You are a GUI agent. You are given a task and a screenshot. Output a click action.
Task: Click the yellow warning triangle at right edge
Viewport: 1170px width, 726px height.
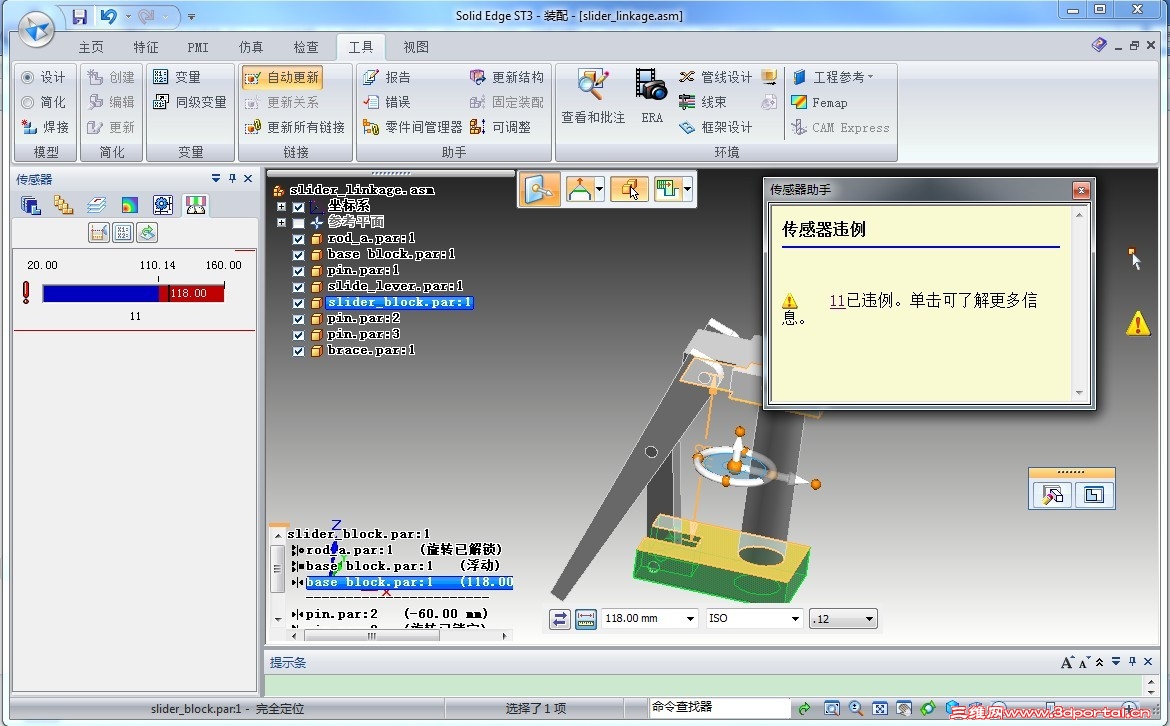(x=1138, y=323)
